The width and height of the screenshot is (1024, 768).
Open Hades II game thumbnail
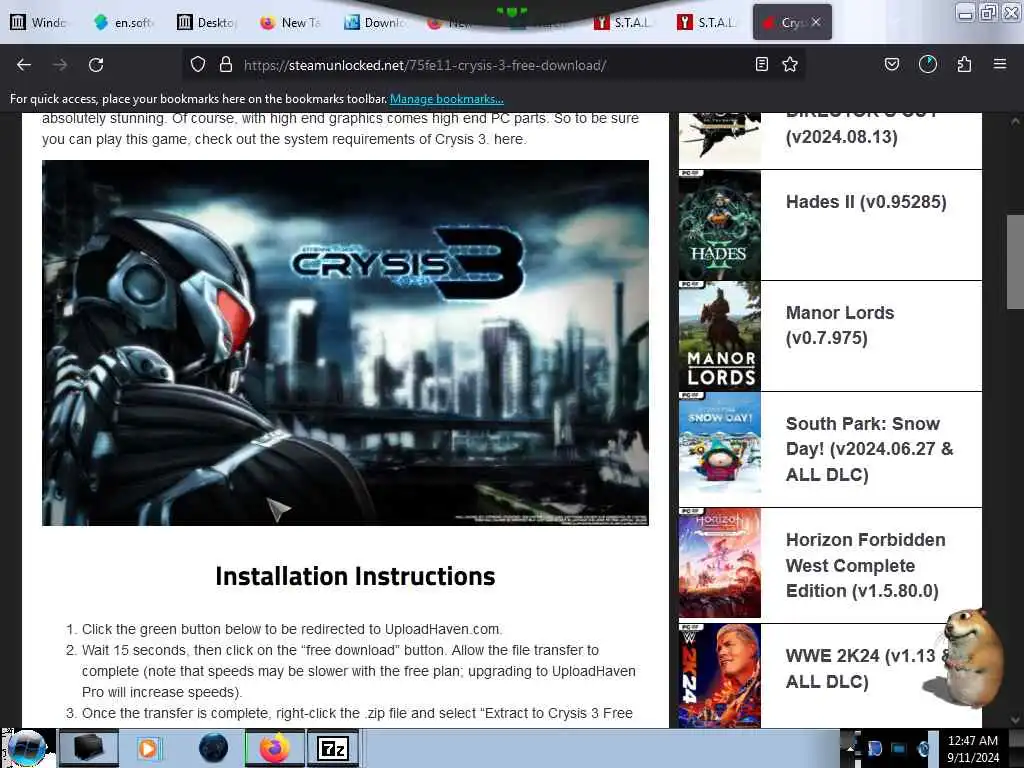(x=720, y=225)
